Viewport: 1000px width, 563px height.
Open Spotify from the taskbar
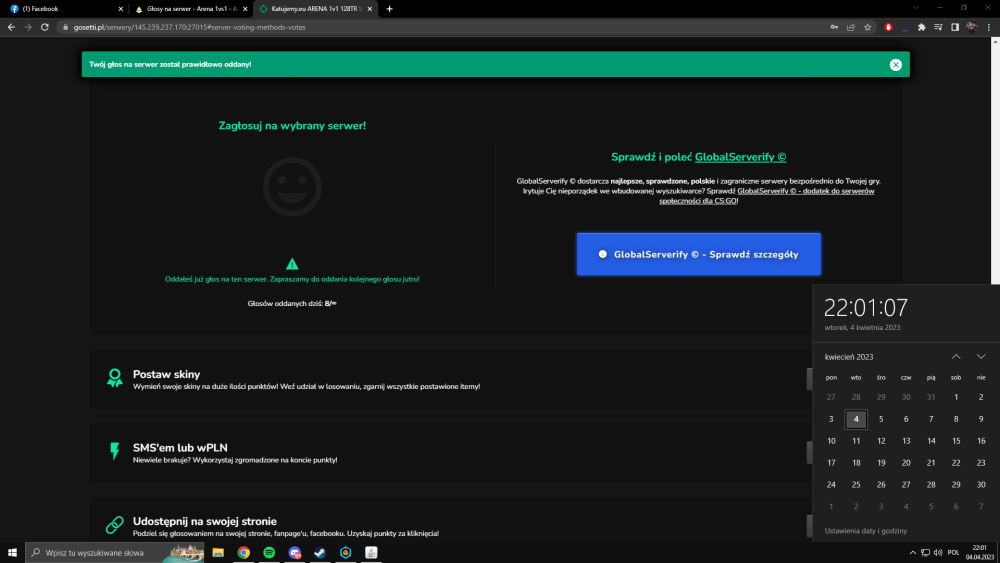269,552
